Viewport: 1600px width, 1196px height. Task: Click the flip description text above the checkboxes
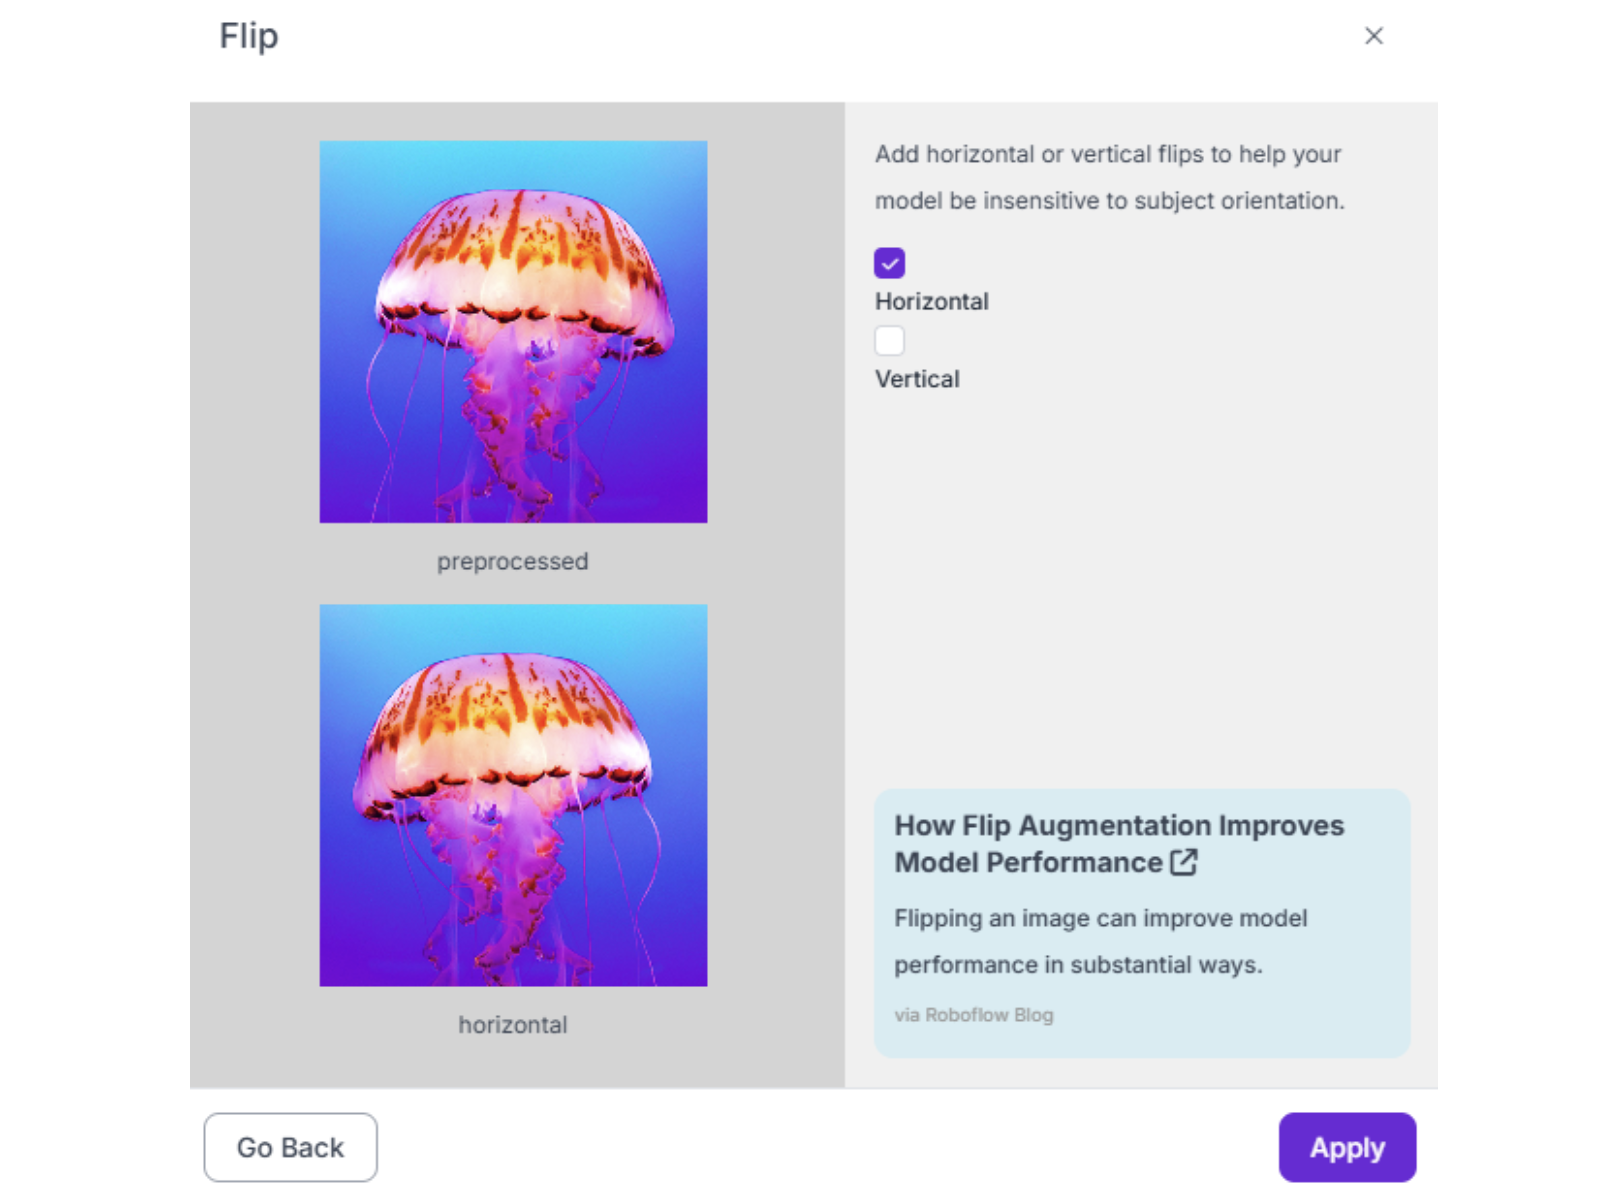[1107, 155]
